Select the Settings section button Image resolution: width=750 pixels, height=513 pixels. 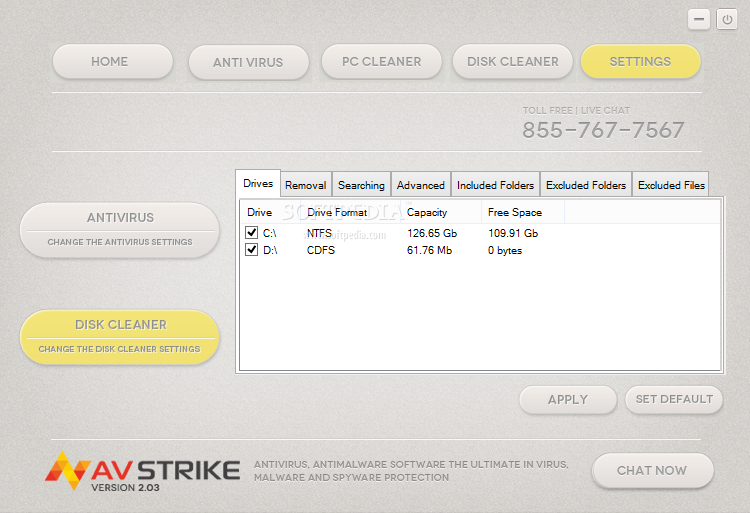(x=640, y=61)
